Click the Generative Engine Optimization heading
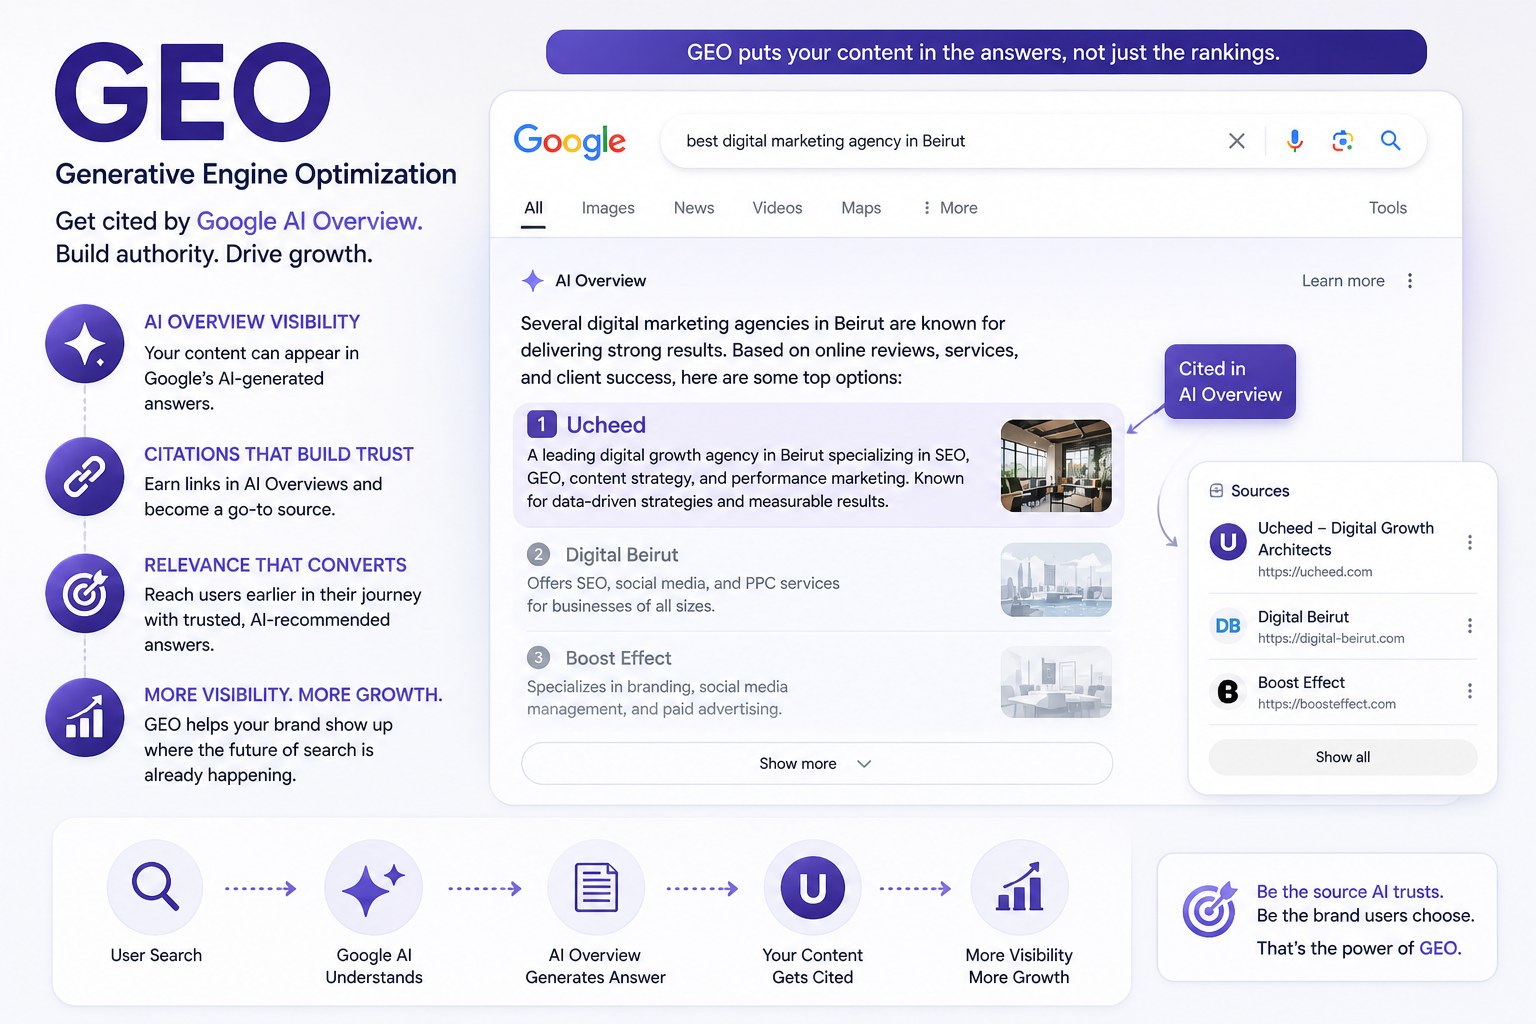Image resolution: width=1536 pixels, height=1024 pixels. [x=256, y=174]
